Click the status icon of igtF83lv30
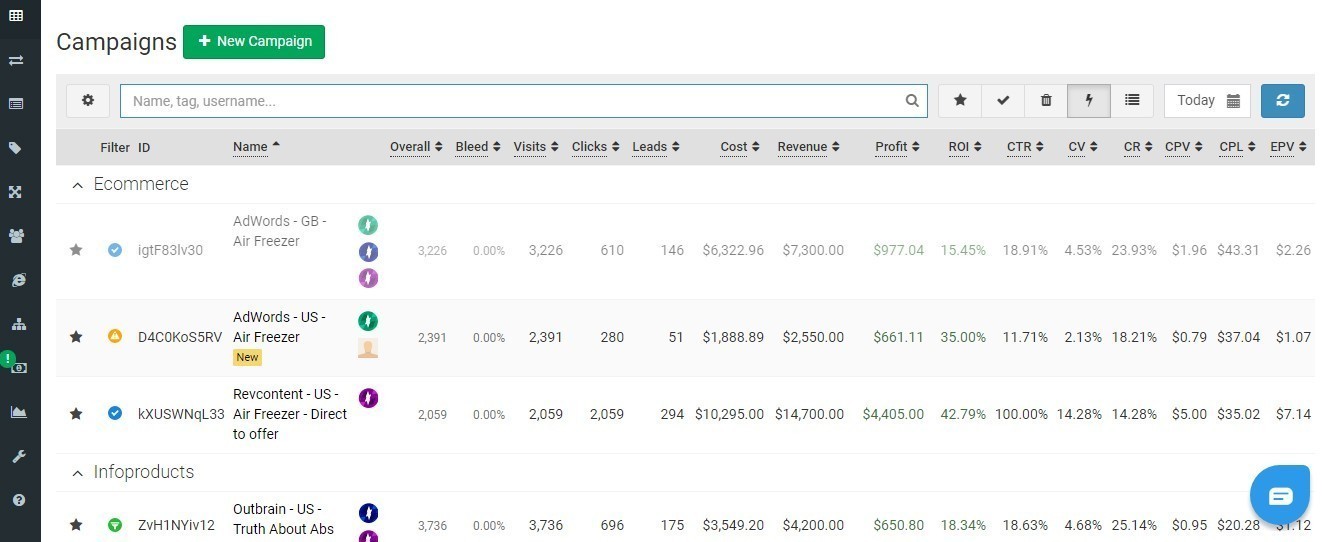Screen dimensions: 1325x542 [x=115, y=250]
